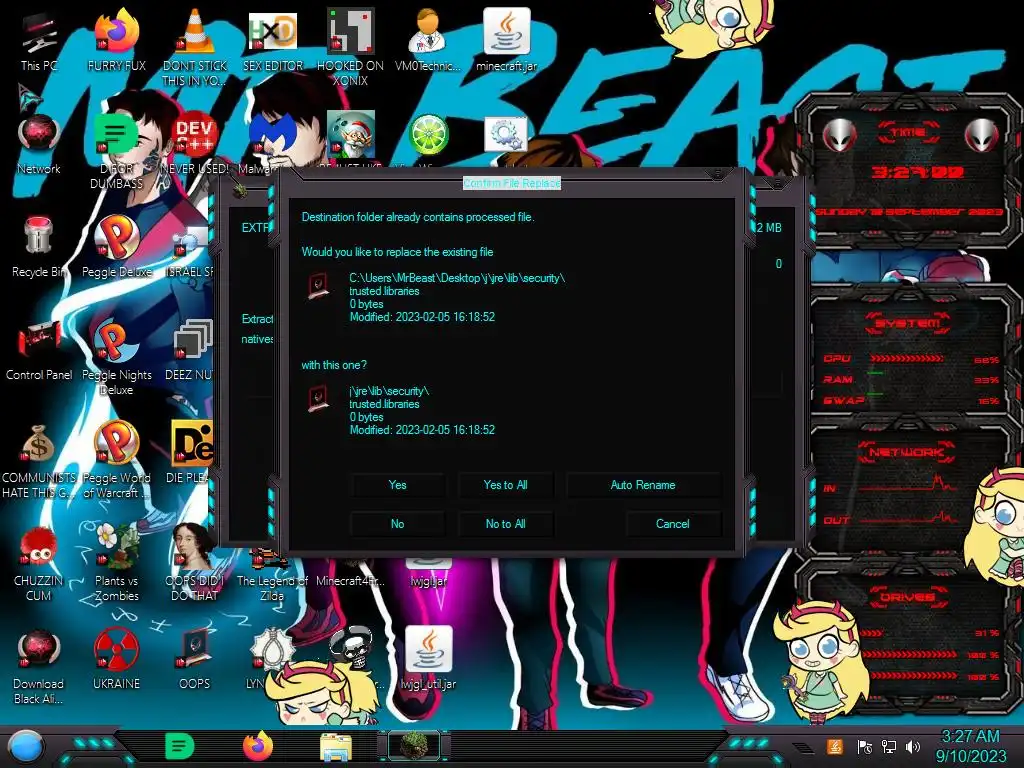The image size is (1024, 768).
Task: Select the skull with headphones icon
Action: tap(351, 648)
